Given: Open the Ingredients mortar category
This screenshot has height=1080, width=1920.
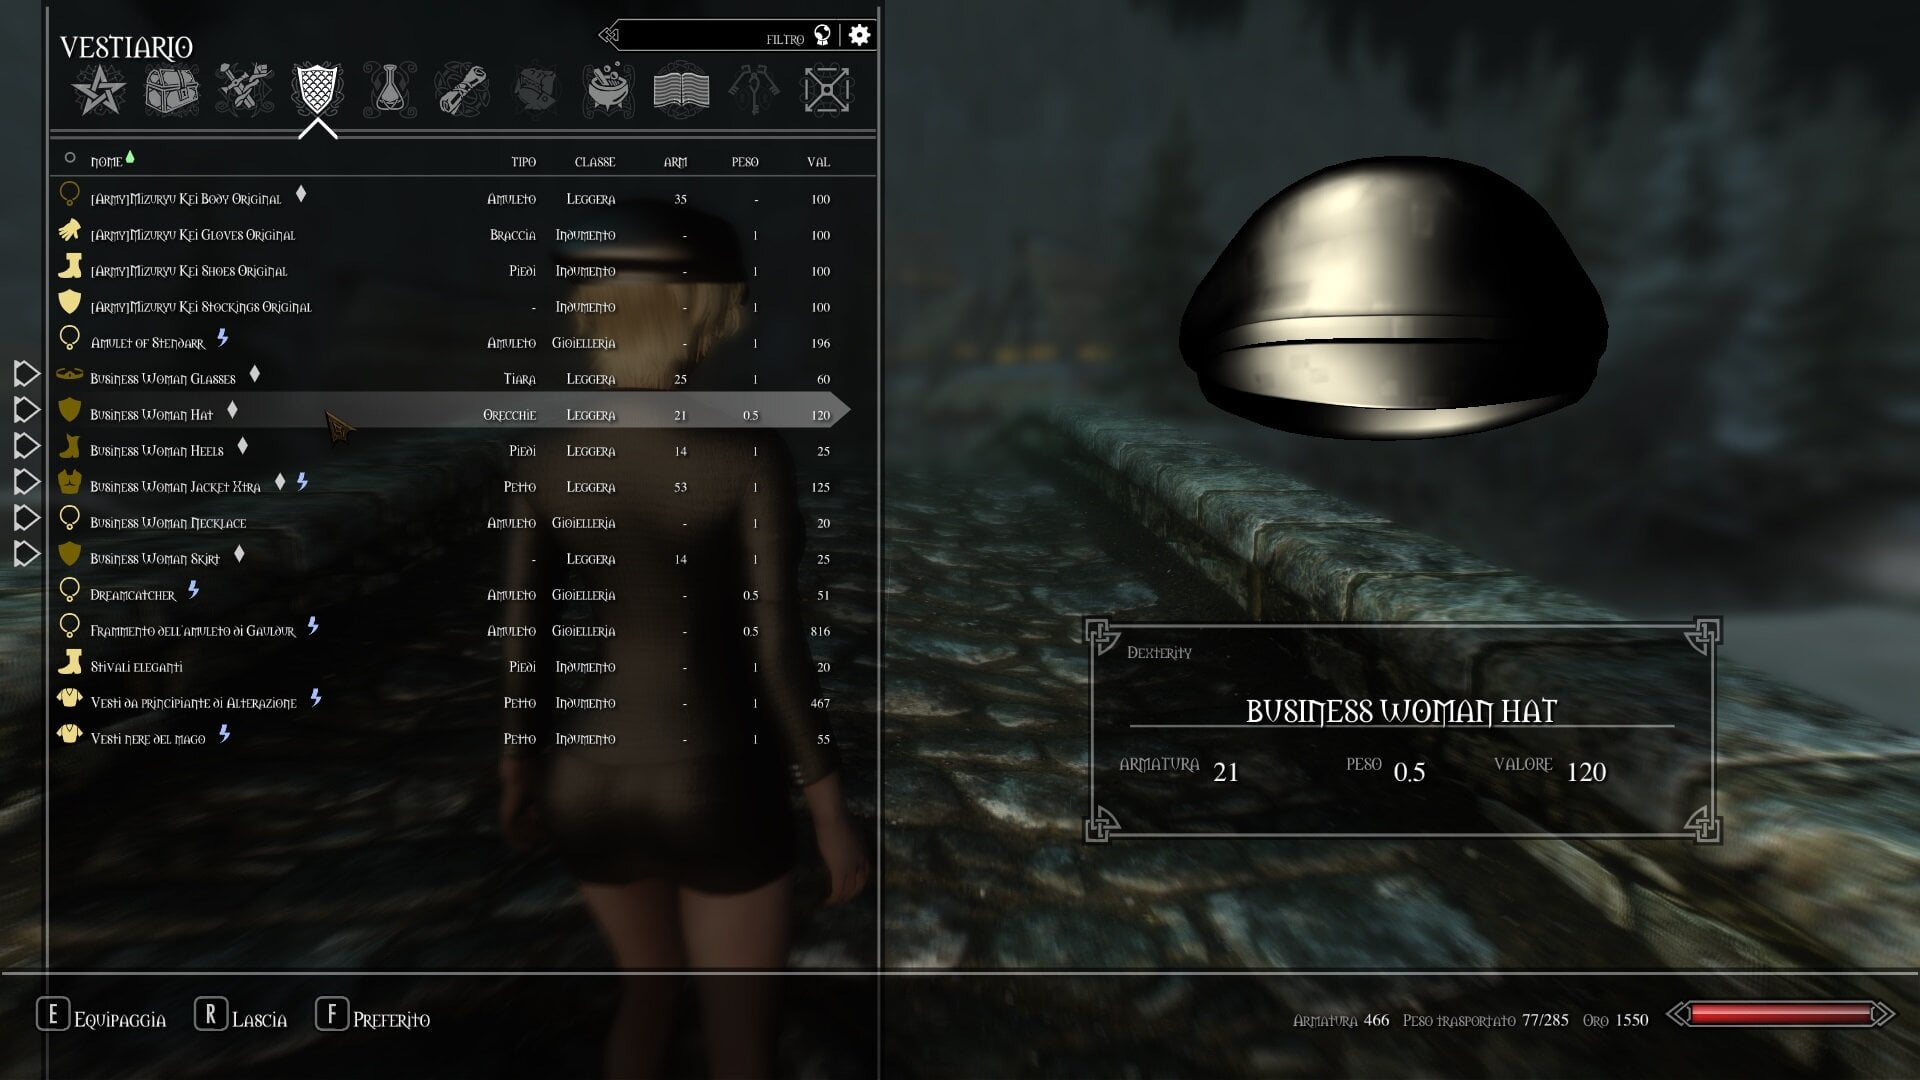Looking at the screenshot, I should point(608,90).
